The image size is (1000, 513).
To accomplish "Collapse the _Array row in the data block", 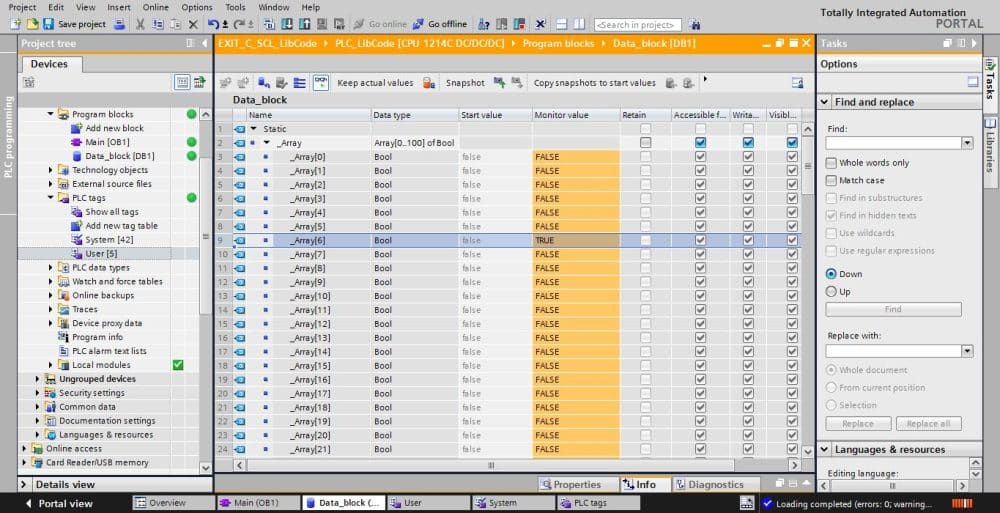I will click(267, 143).
